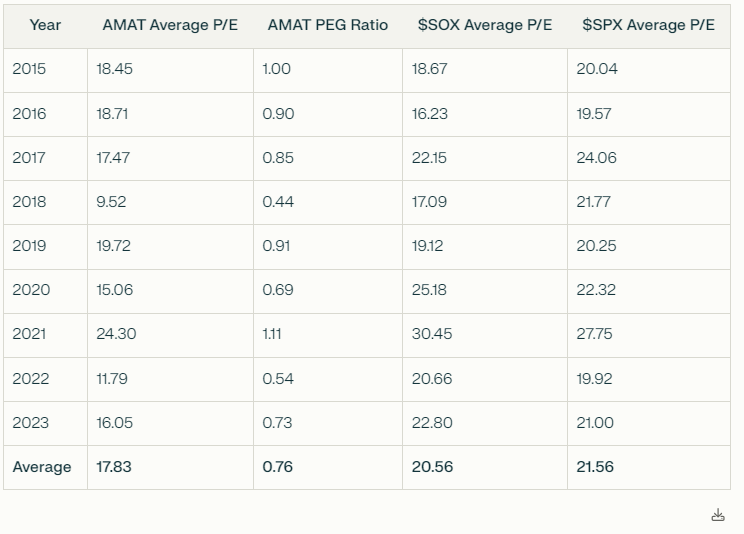The width and height of the screenshot is (744, 534).
Task: Select the $SPX Average P/E header
Action: click(x=648, y=25)
